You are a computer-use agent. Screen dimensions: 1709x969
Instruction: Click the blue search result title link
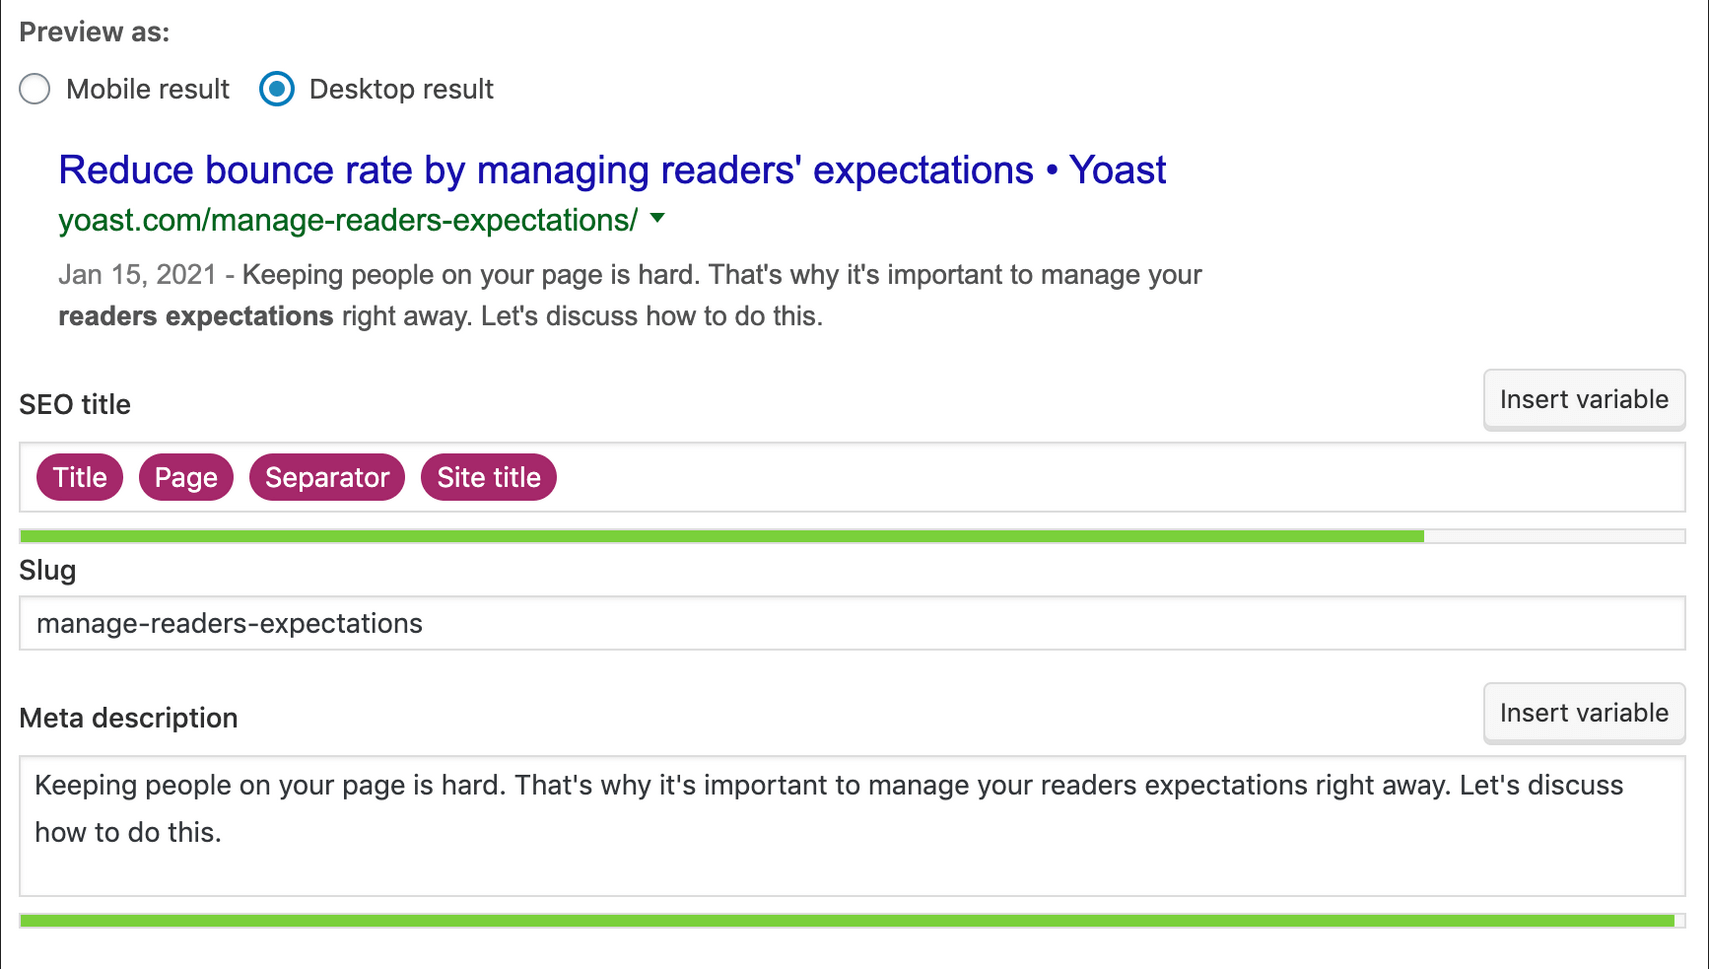(x=612, y=169)
